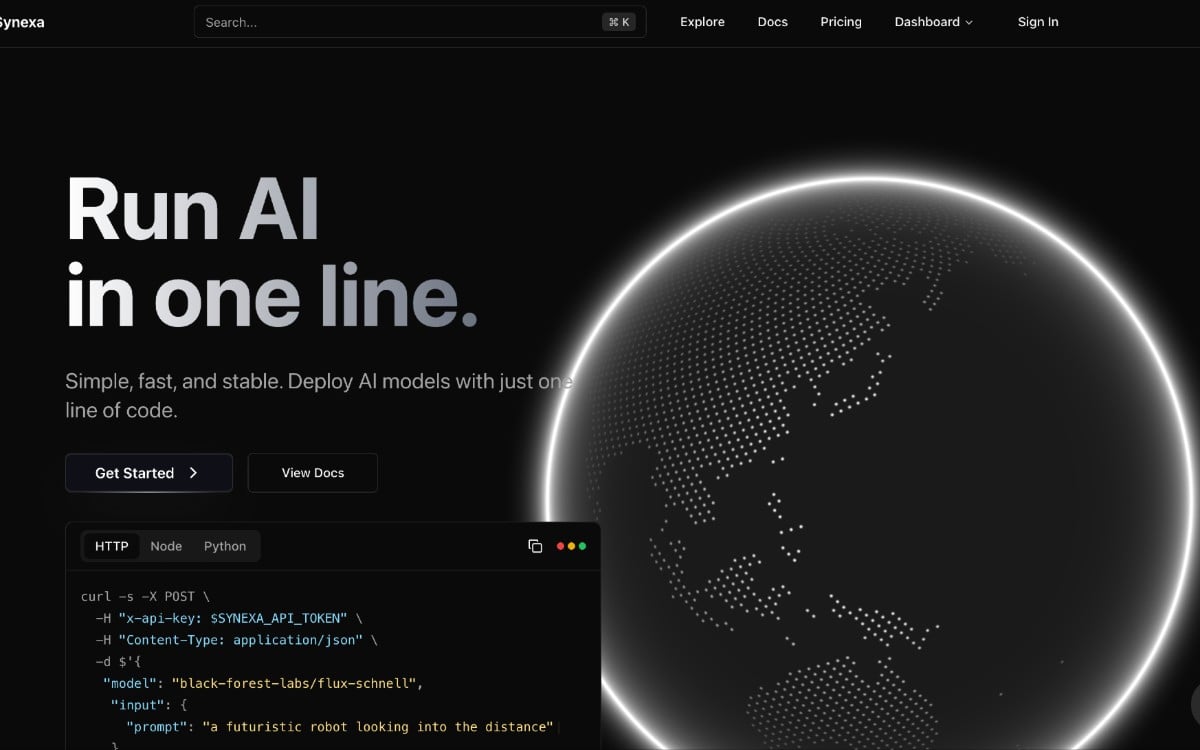Click the arrow icon inside Get Started
This screenshot has height=750, width=1200.
pos(194,473)
